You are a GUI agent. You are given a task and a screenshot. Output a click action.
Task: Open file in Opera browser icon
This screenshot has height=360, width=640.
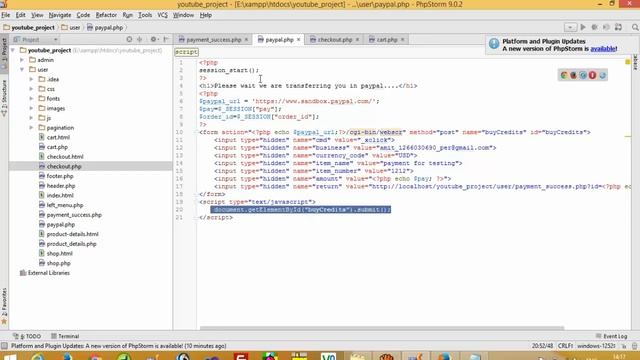pos(592,75)
